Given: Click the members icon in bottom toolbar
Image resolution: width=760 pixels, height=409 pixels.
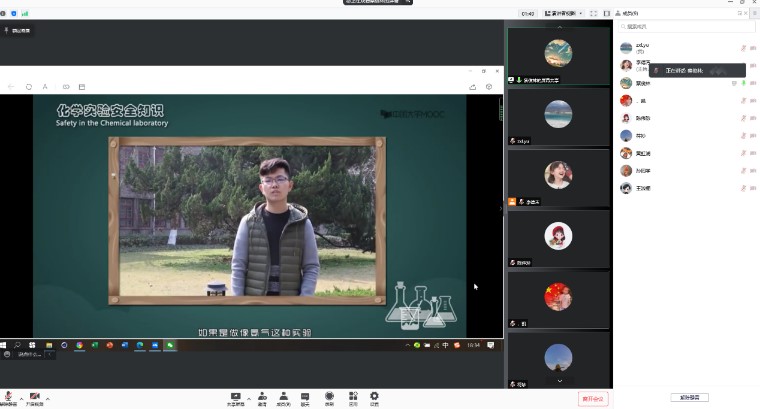Looking at the screenshot, I should pyautogui.click(x=284, y=399).
